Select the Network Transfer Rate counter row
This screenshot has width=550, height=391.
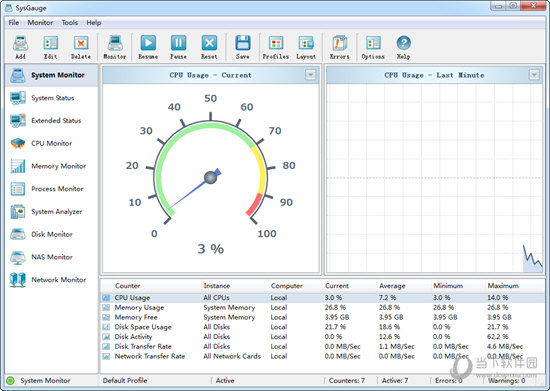(x=323, y=356)
